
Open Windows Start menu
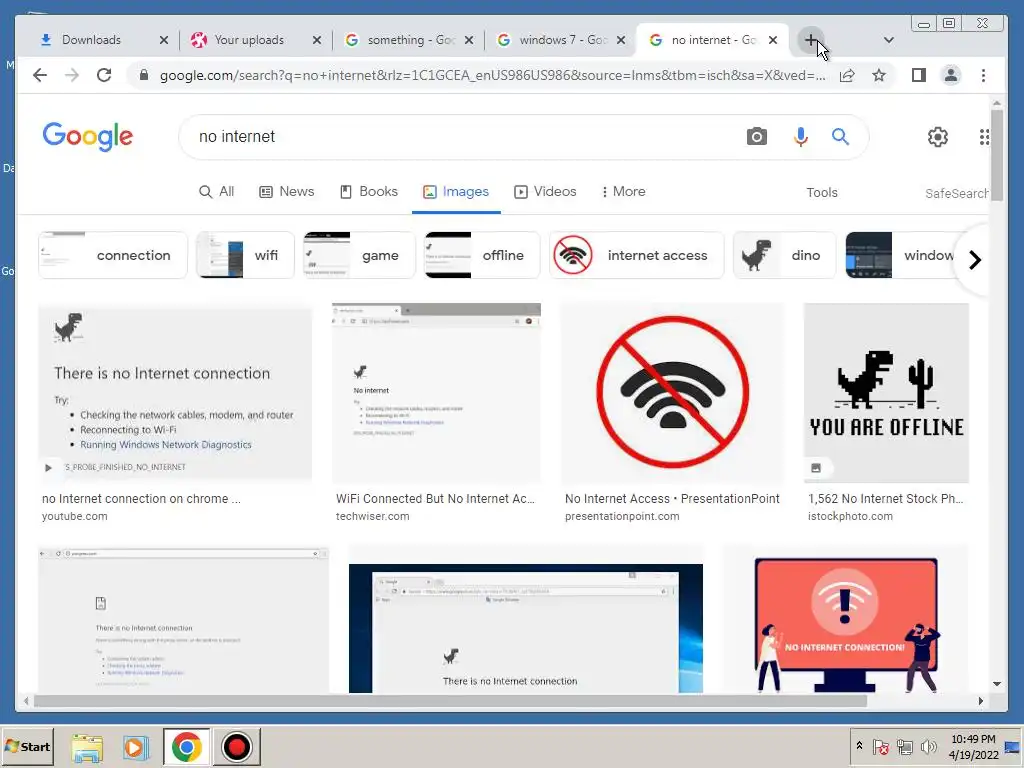tap(27, 746)
